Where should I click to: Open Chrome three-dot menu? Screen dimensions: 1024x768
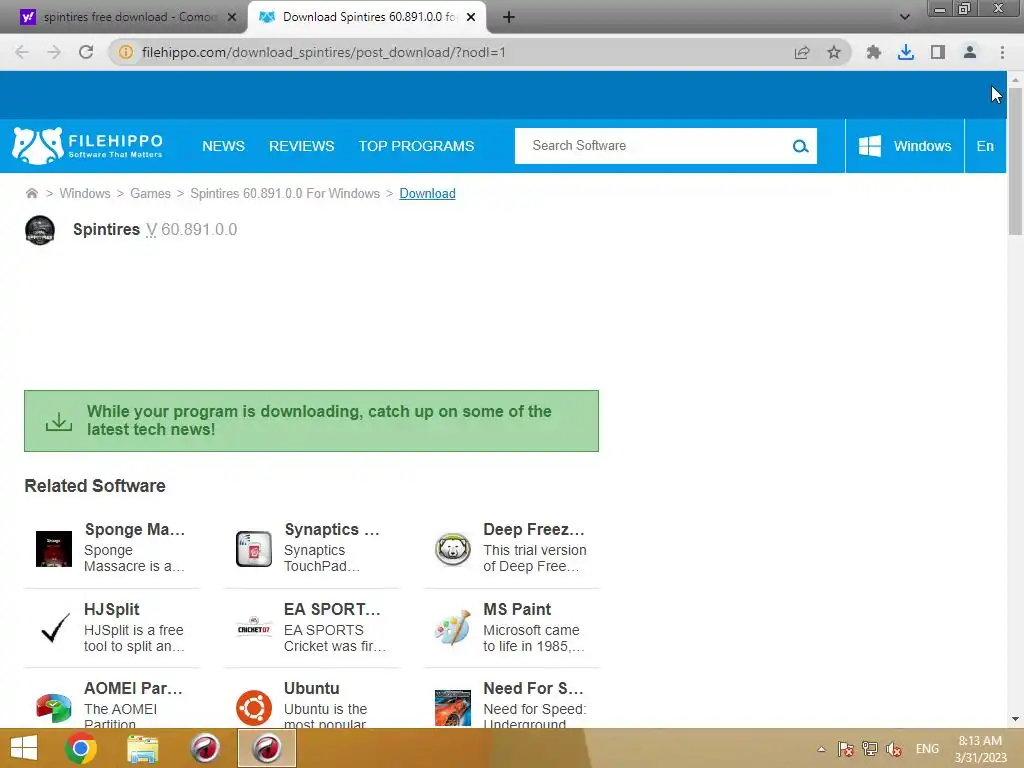click(1002, 52)
